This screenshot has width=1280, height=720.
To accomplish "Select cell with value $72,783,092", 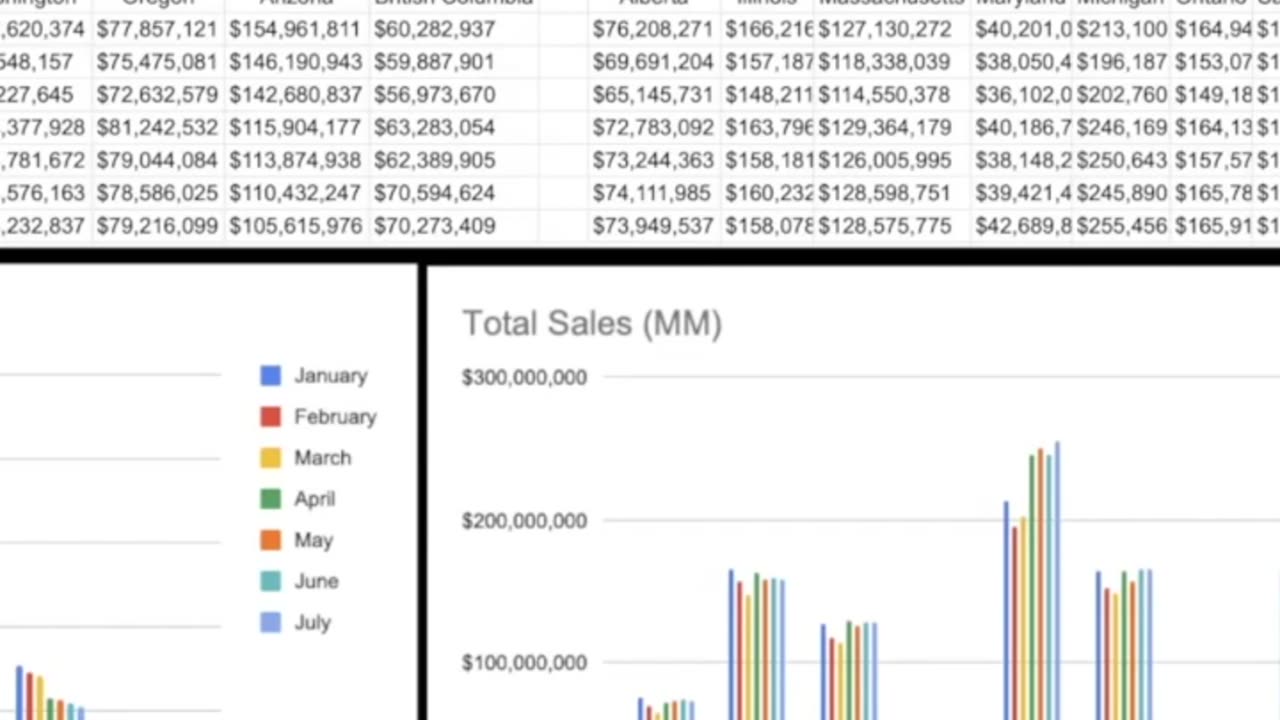I will coord(653,128).
